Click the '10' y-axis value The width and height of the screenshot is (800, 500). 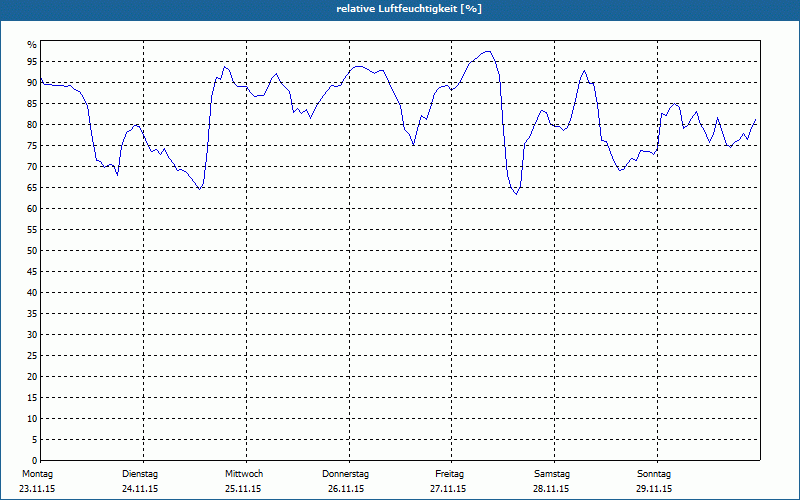pos(32,419)
